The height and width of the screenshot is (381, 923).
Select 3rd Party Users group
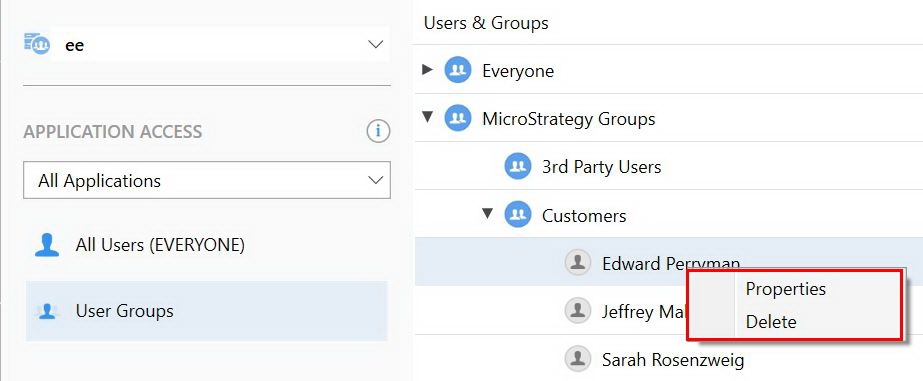pos(669,167)
